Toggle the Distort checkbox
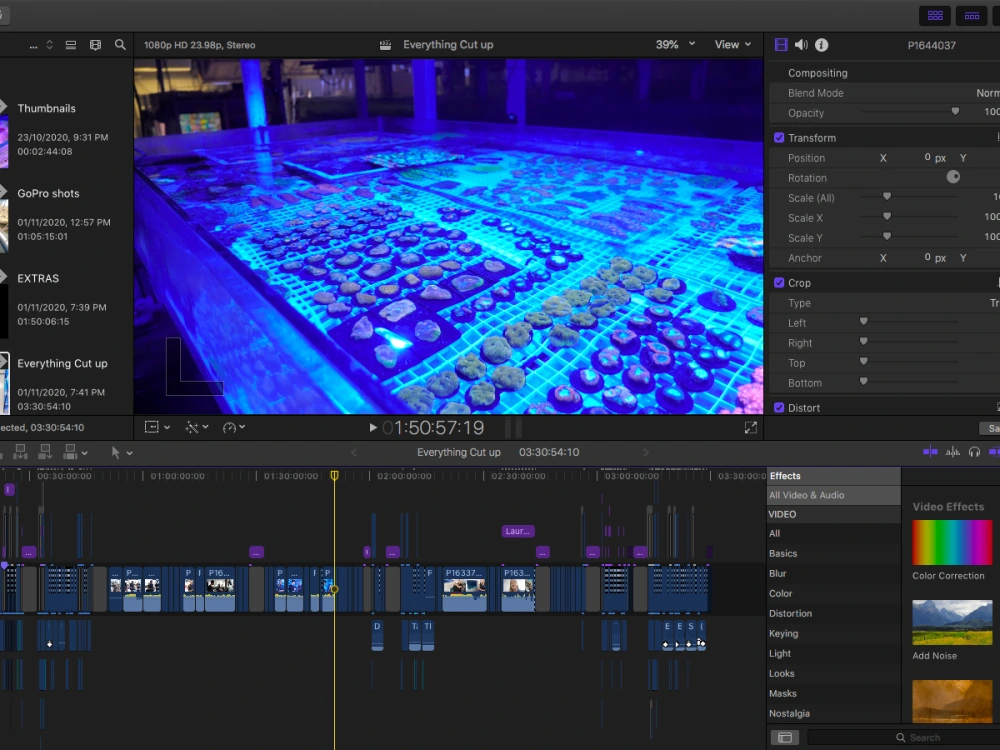The height and width of the screenshot is (750, 1000). pos(779,408)
